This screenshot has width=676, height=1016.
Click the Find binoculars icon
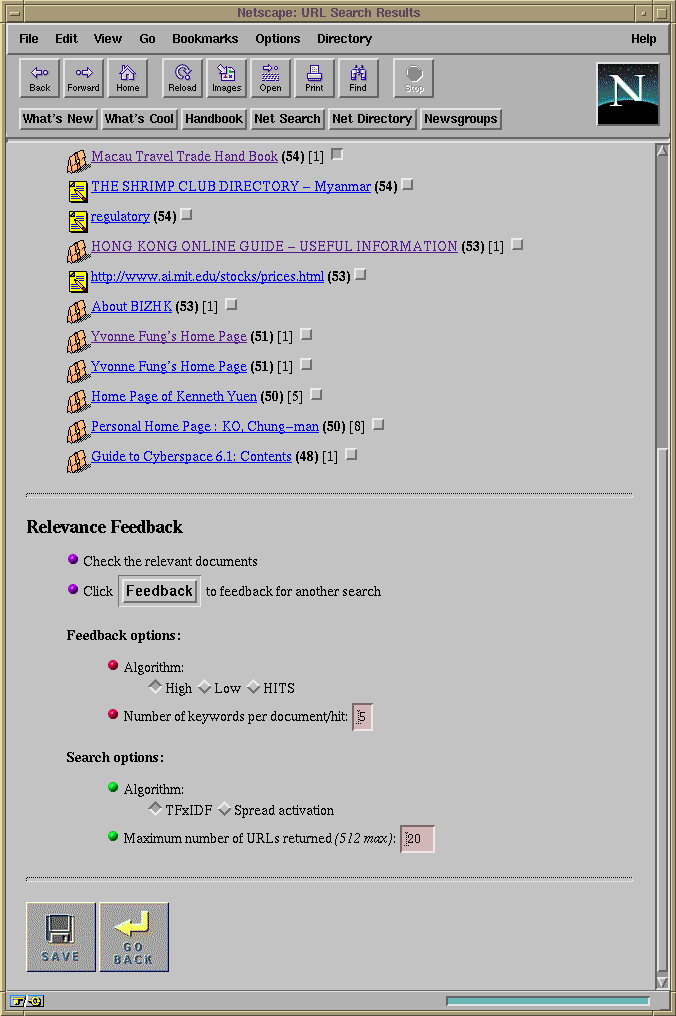(x=358, y=78)
